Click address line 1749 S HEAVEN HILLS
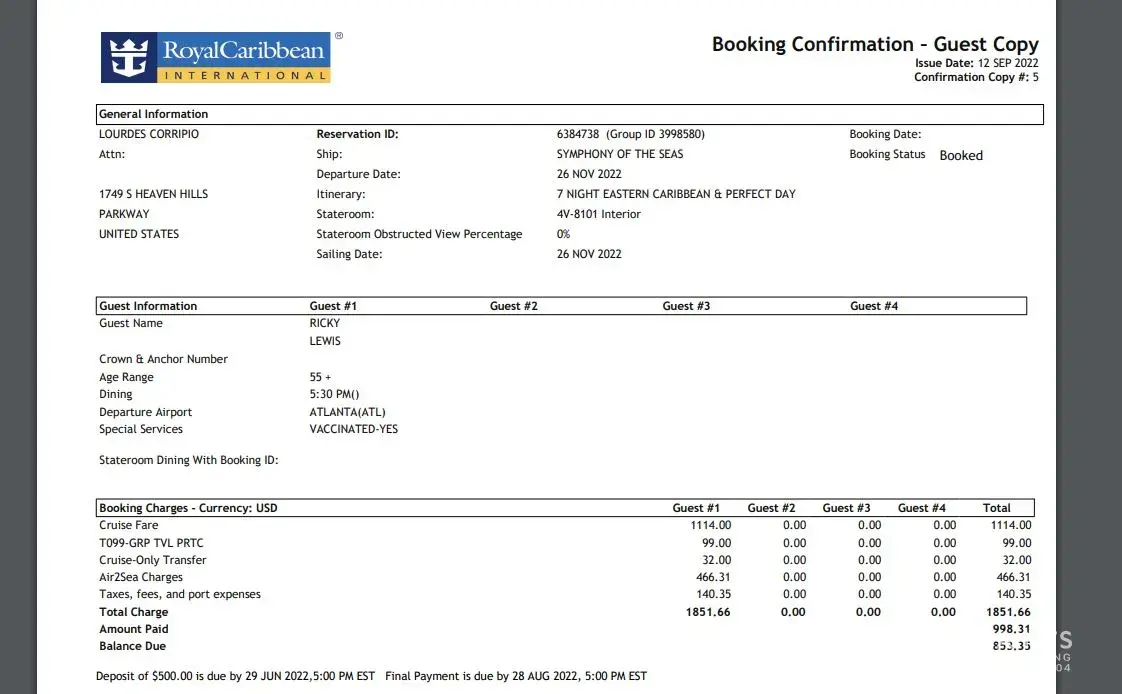Screen dimensions: 1122x694 click(x=153, y=194)
